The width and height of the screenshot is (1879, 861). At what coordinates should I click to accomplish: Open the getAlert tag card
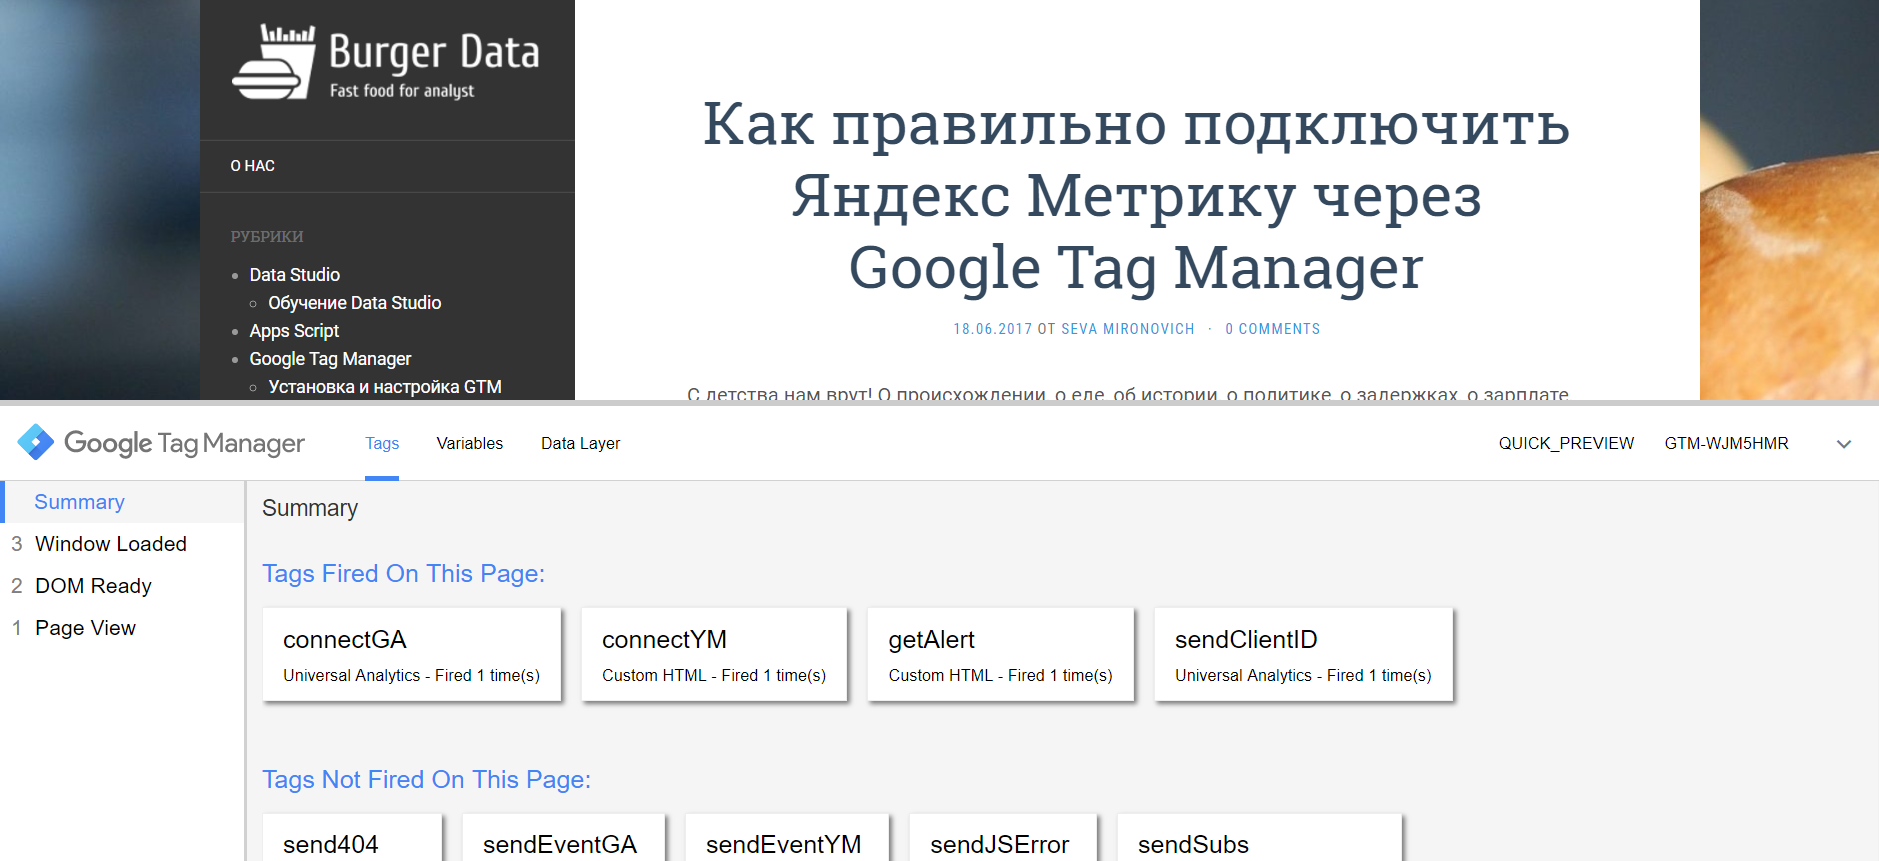[1001, 654]
